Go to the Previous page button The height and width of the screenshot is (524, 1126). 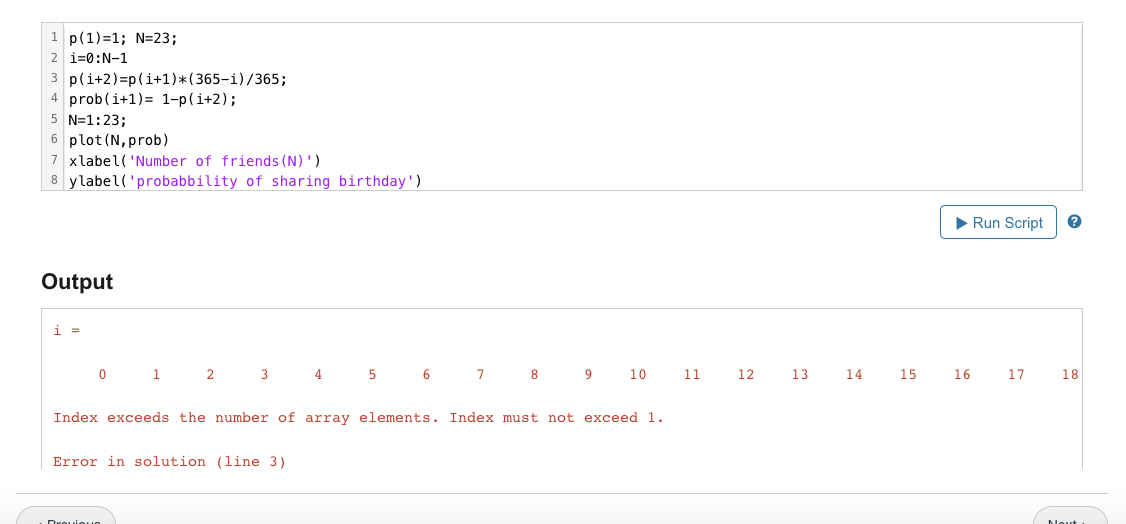tap(67, 518)
